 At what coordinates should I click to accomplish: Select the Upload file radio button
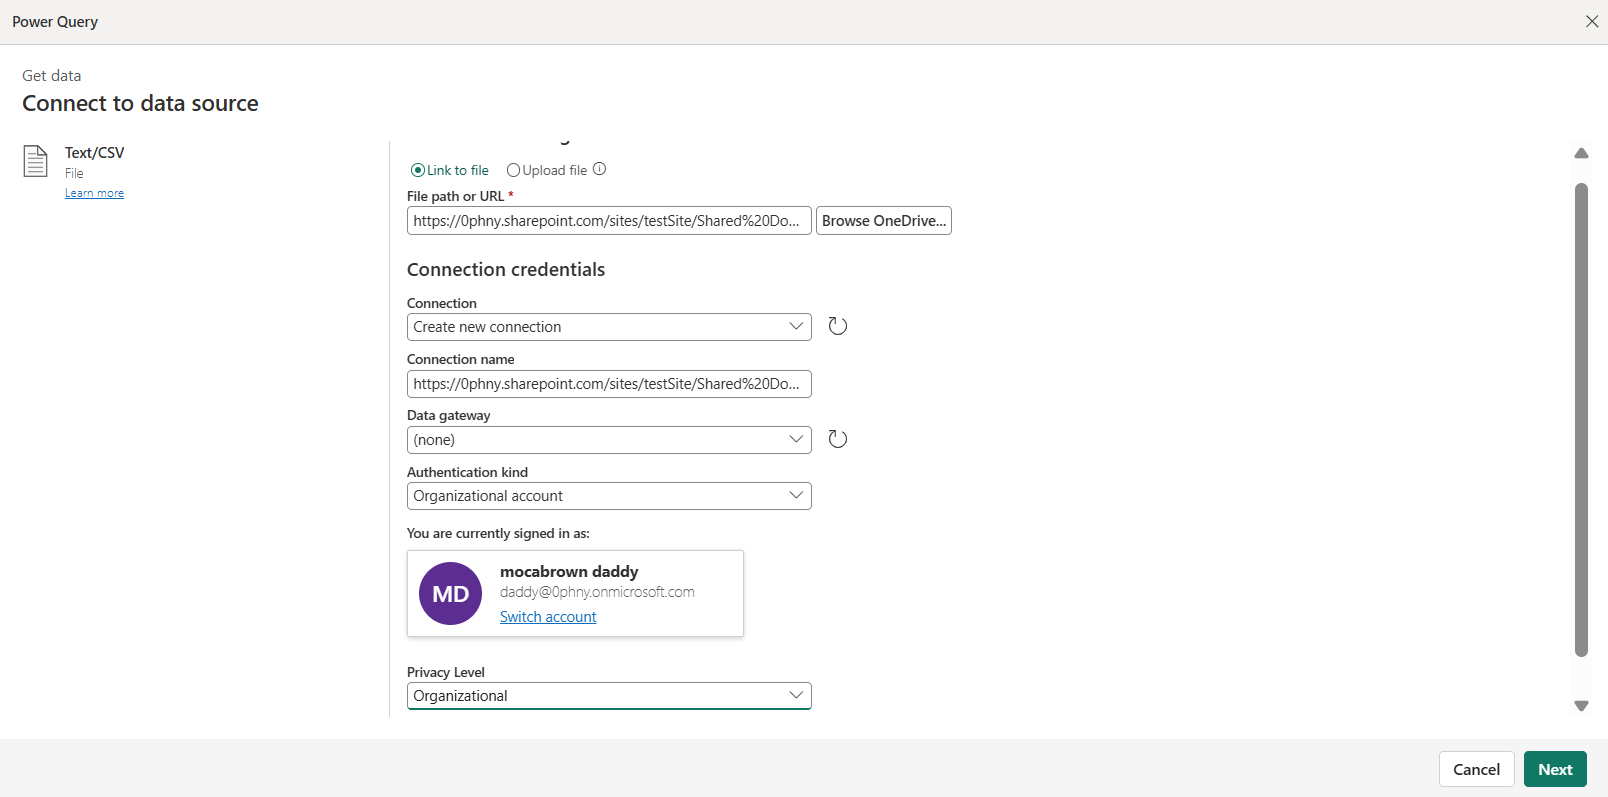pyautogui.click(x=513, y=170)
